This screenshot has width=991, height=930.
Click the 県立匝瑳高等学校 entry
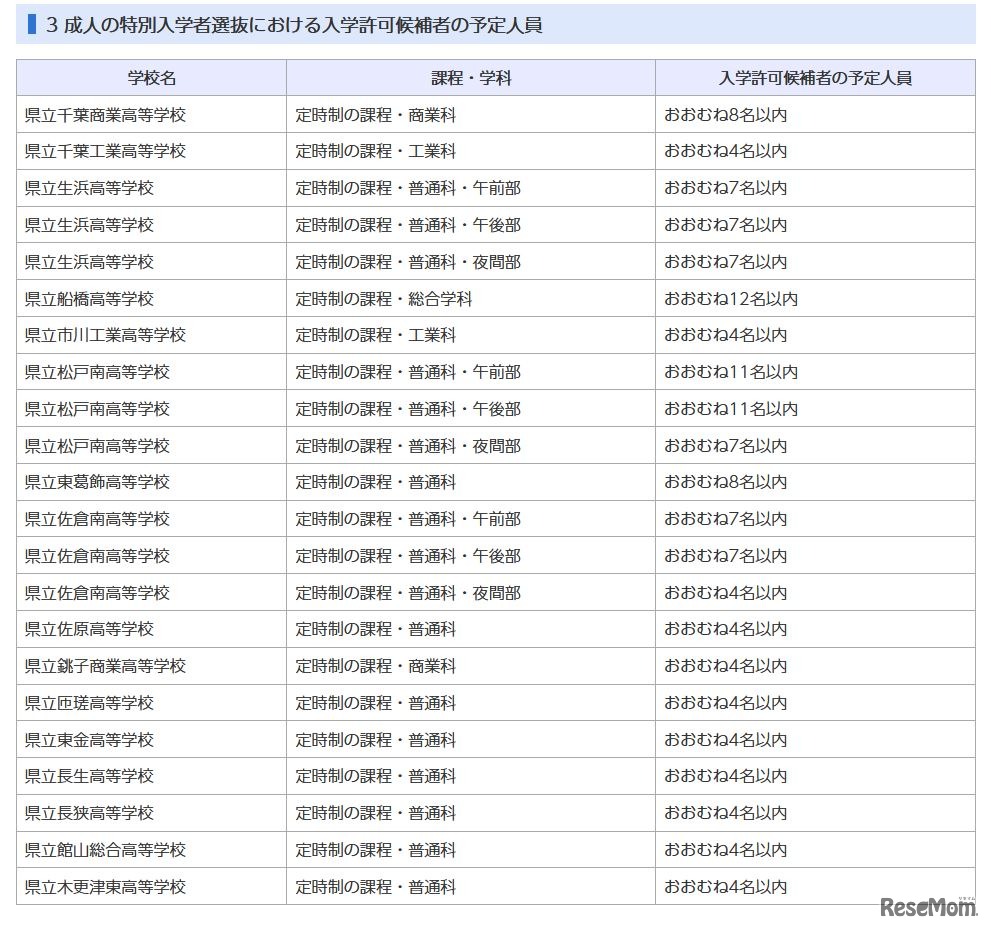coord(148,703)
